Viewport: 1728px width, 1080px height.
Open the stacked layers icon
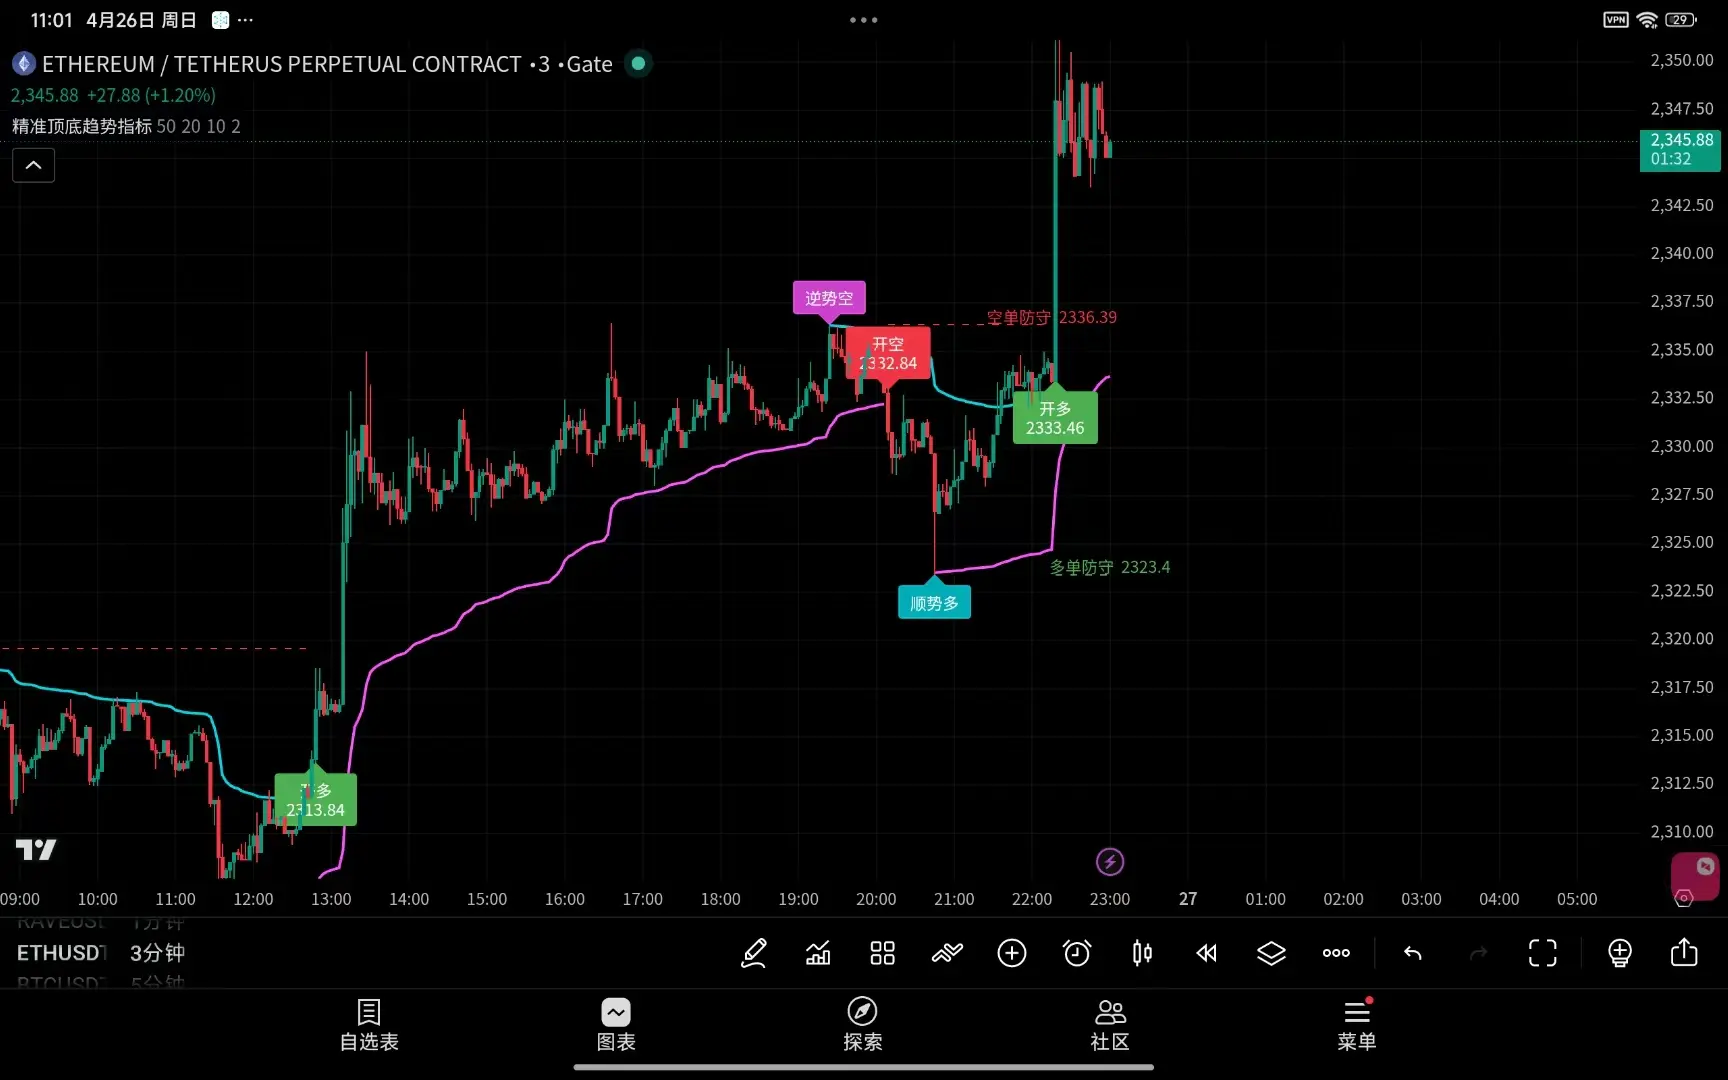pyautogui.click(x=1271, y=953)
